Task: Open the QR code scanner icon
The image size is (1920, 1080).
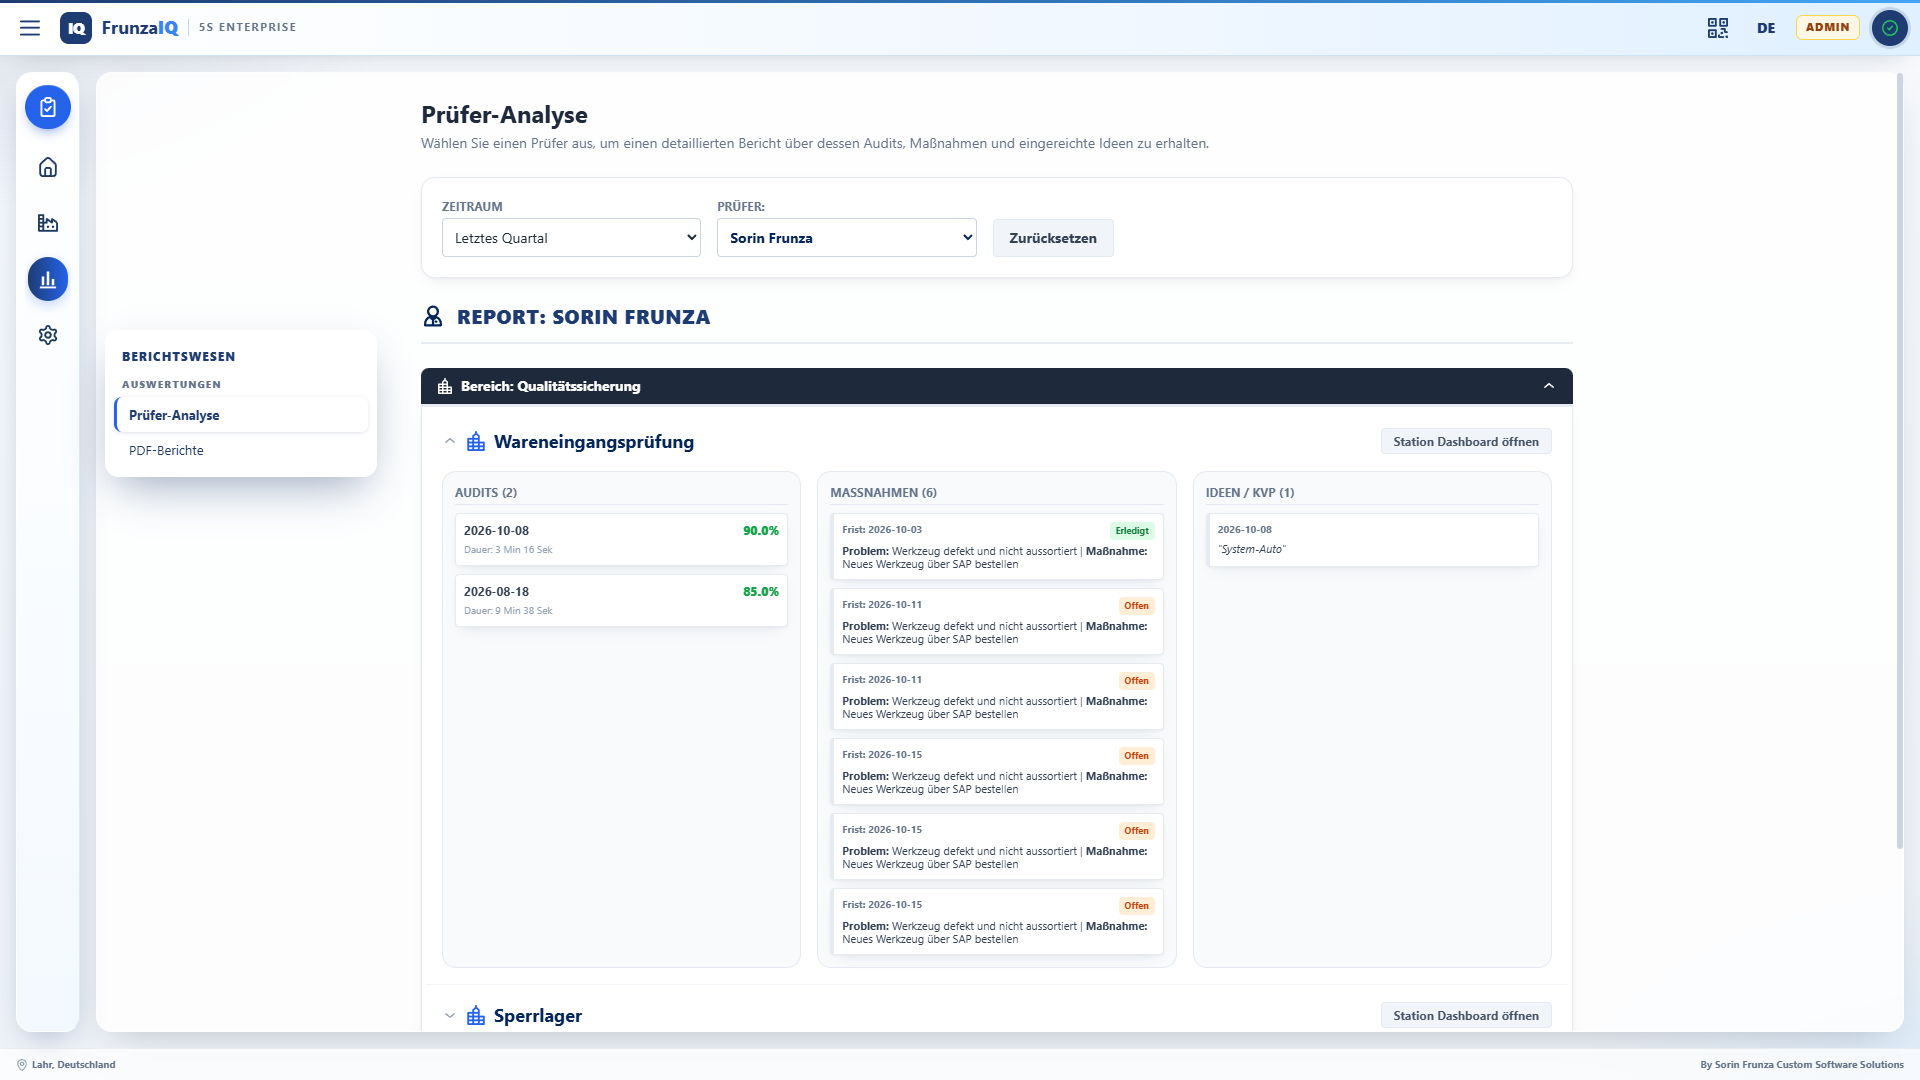Action: click(x=1718, y=28)
